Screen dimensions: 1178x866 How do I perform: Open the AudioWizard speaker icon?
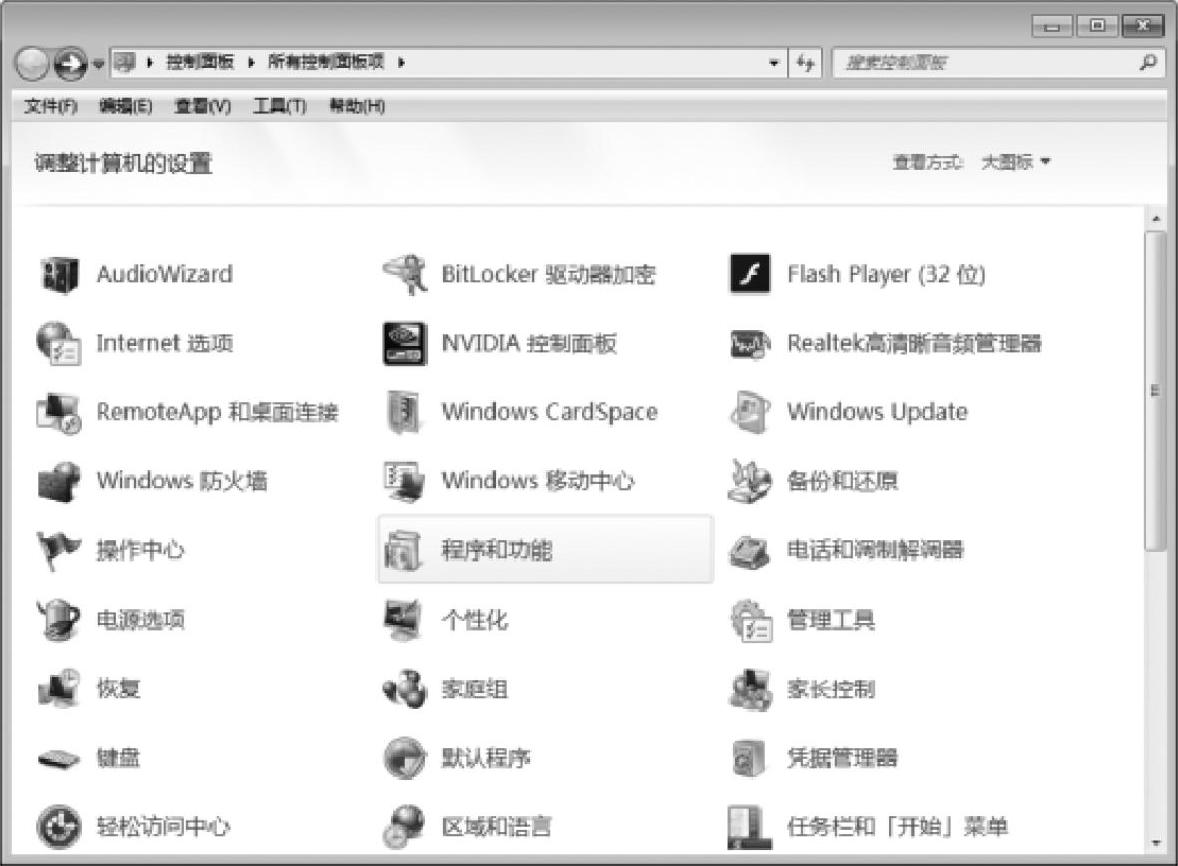(x=59, y=274)
